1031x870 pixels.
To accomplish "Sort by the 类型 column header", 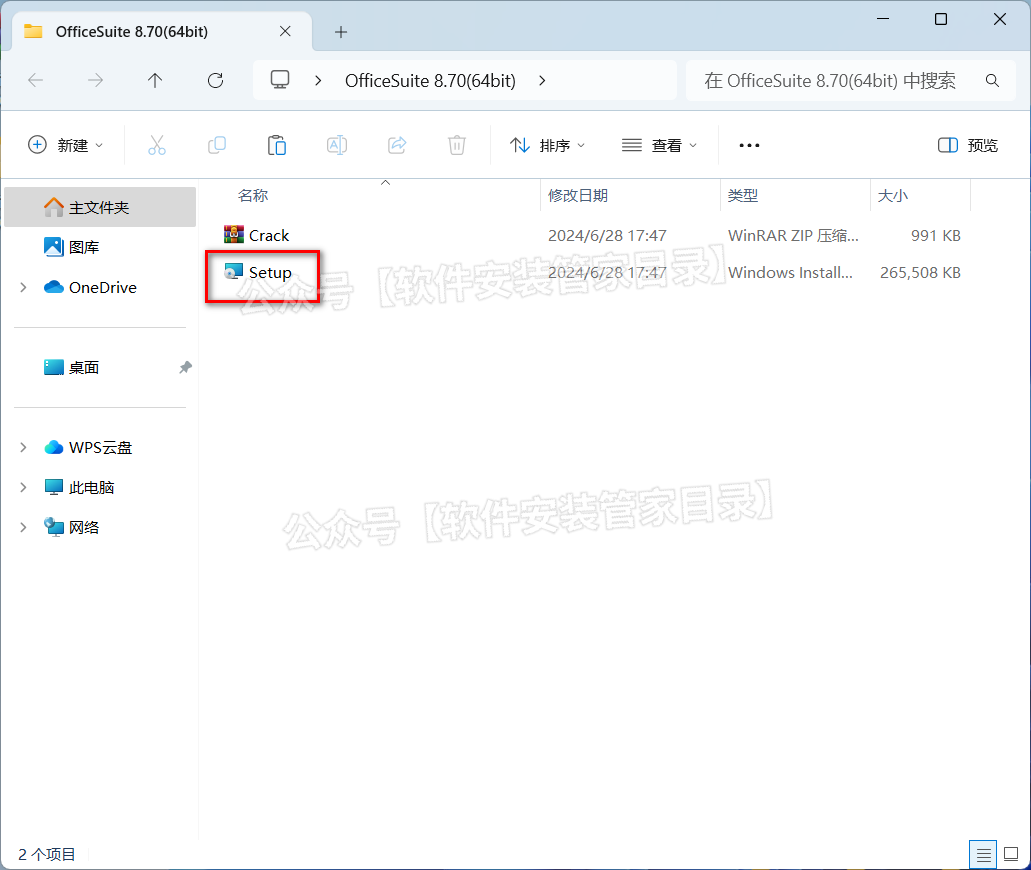I will point(743,195).
